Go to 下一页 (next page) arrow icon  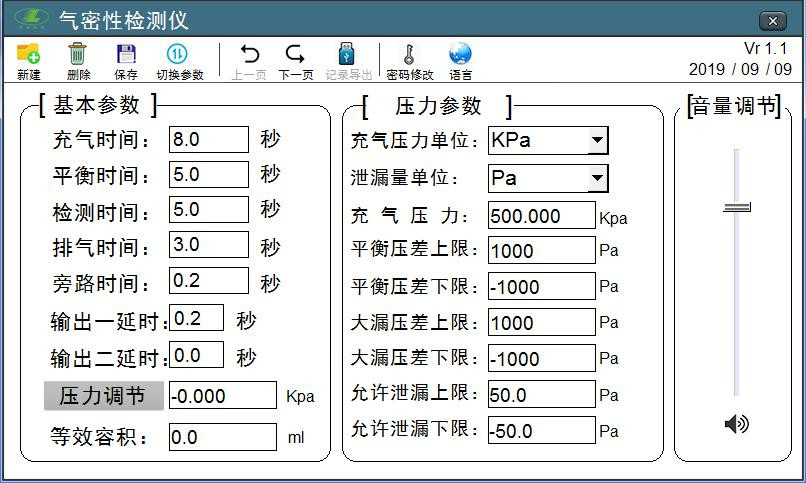pos(295,55)
